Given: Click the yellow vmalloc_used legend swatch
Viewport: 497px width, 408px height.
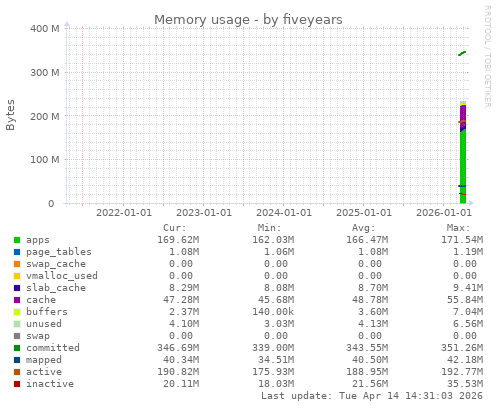Looking at the screenshot, I should (17, 276).
